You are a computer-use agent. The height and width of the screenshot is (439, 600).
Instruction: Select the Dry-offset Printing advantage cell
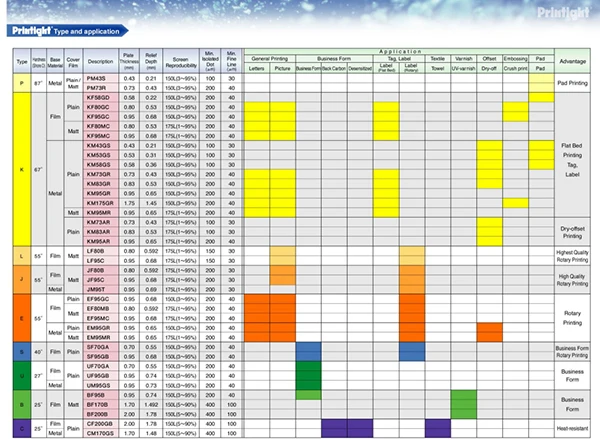[572, 232]
